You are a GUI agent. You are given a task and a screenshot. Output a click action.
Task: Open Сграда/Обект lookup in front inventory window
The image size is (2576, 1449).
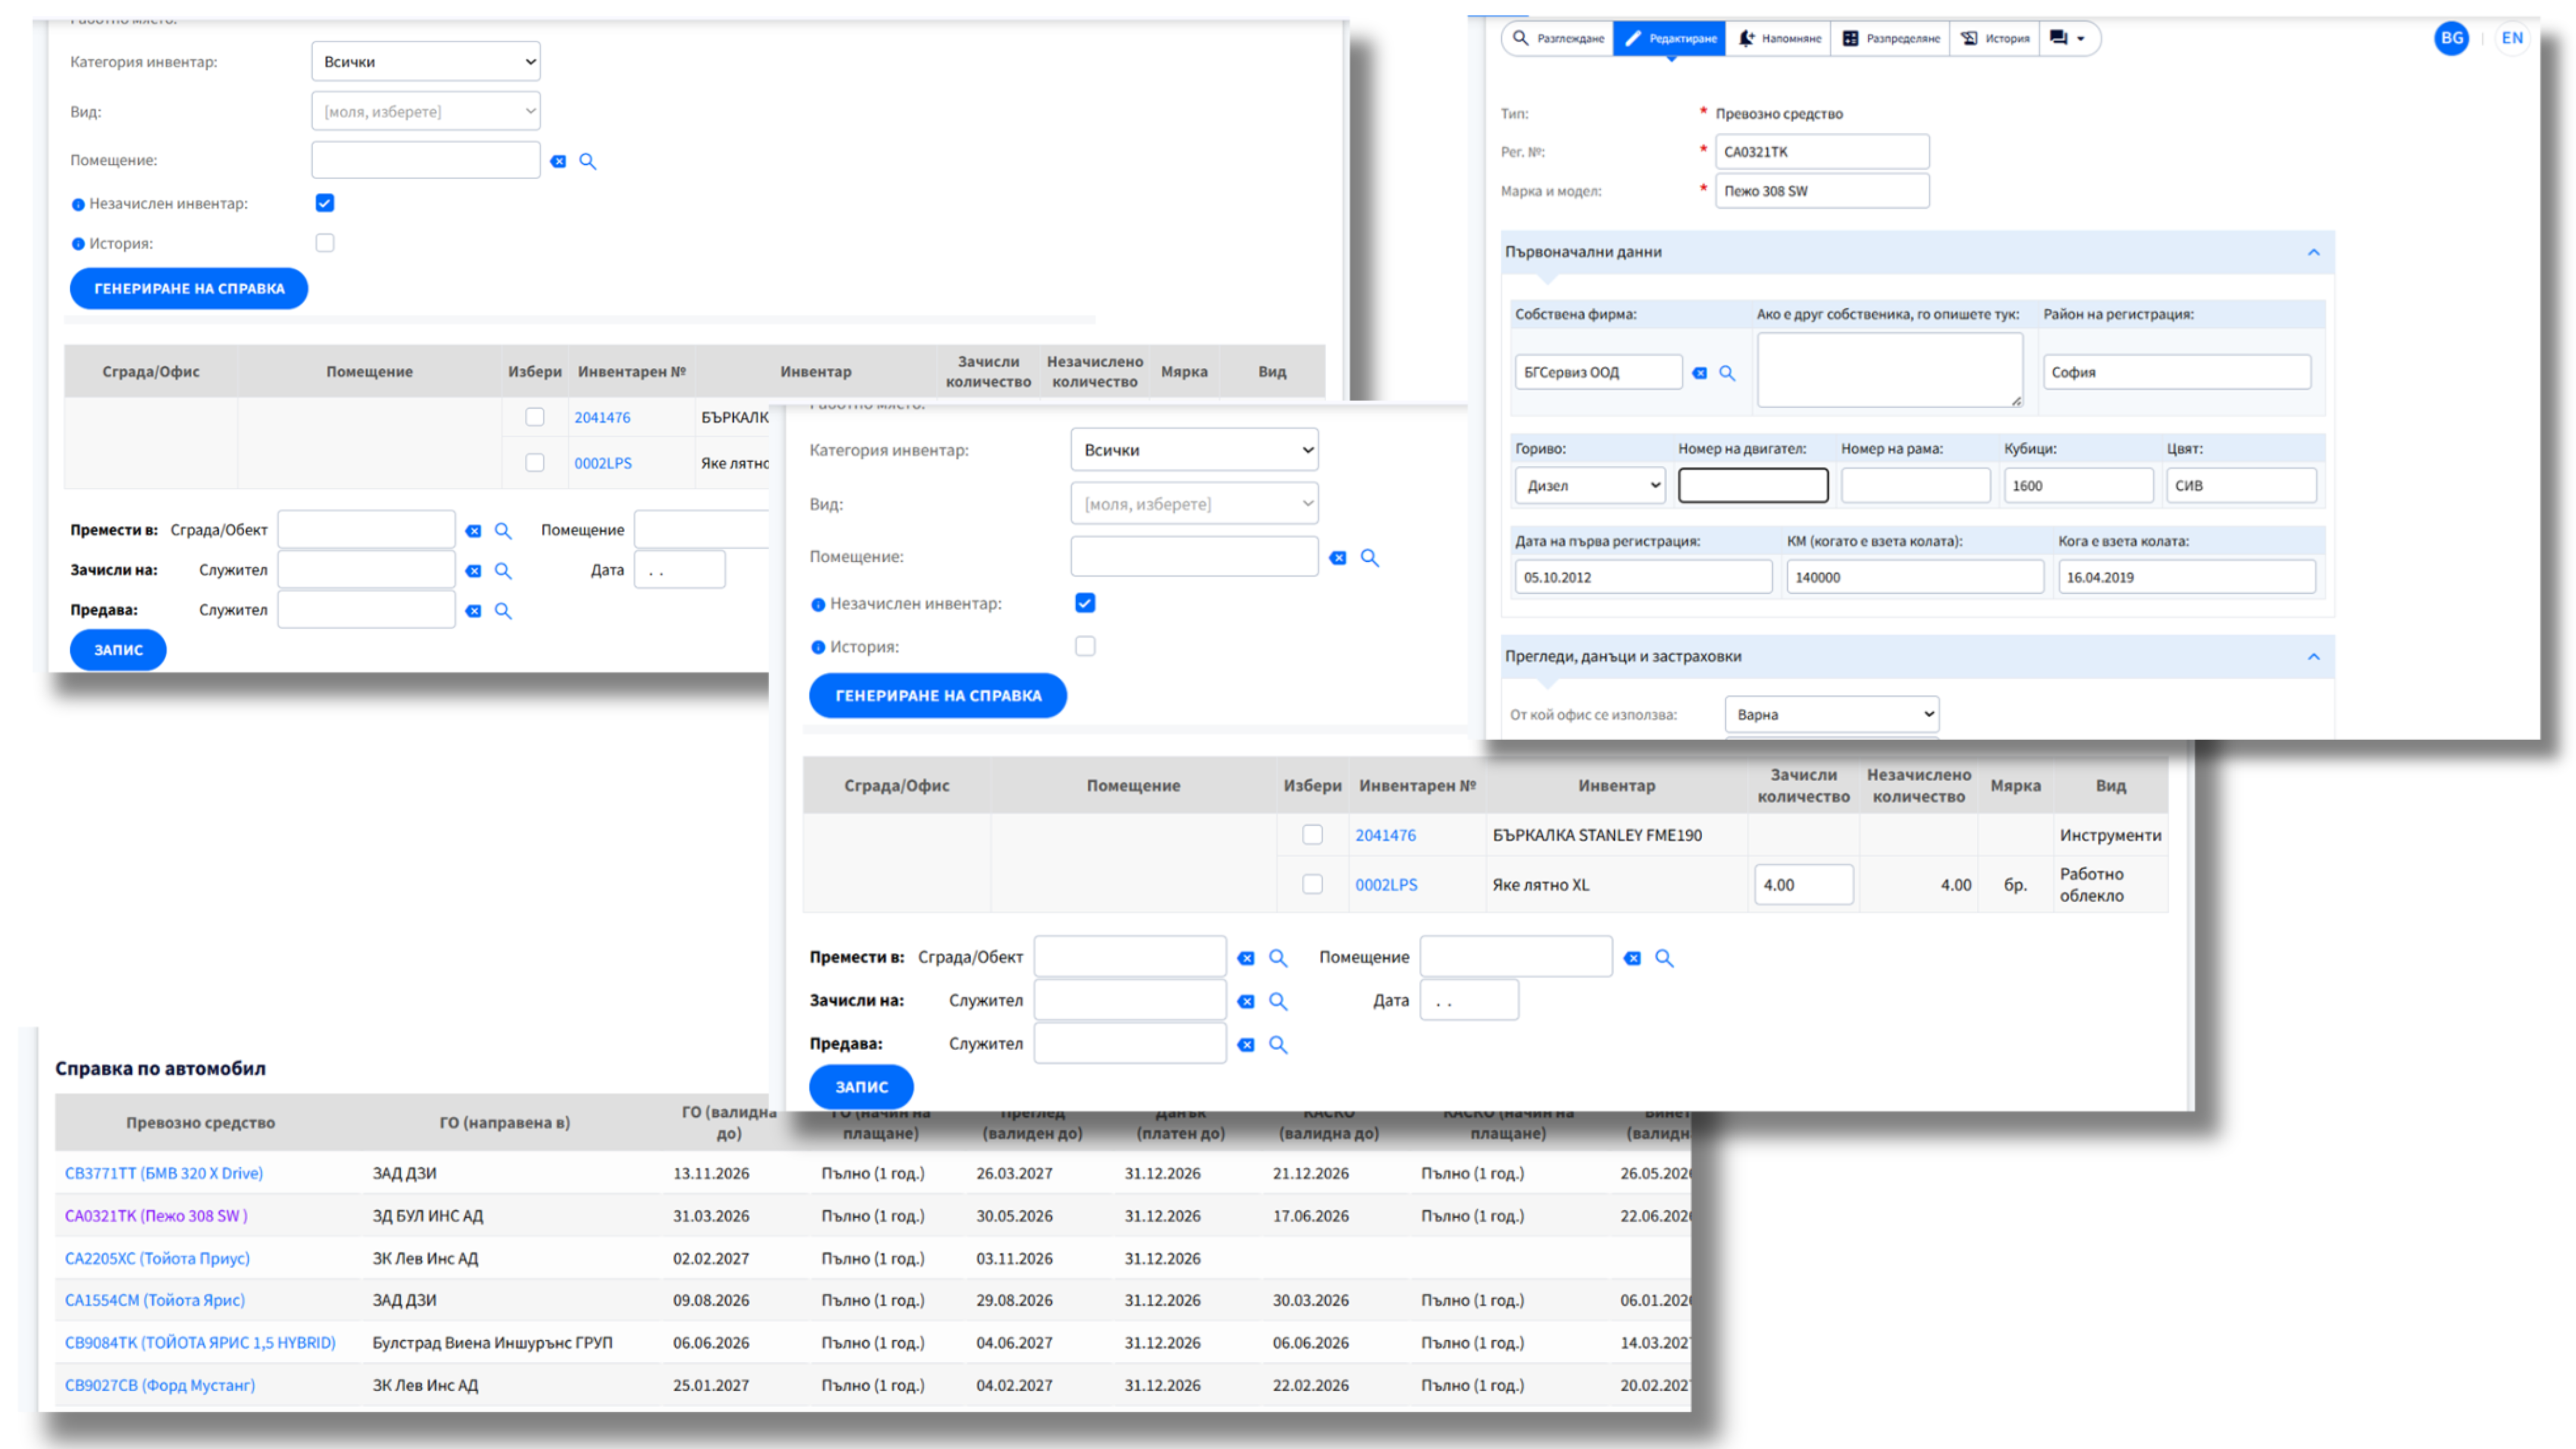(1278, 958)
